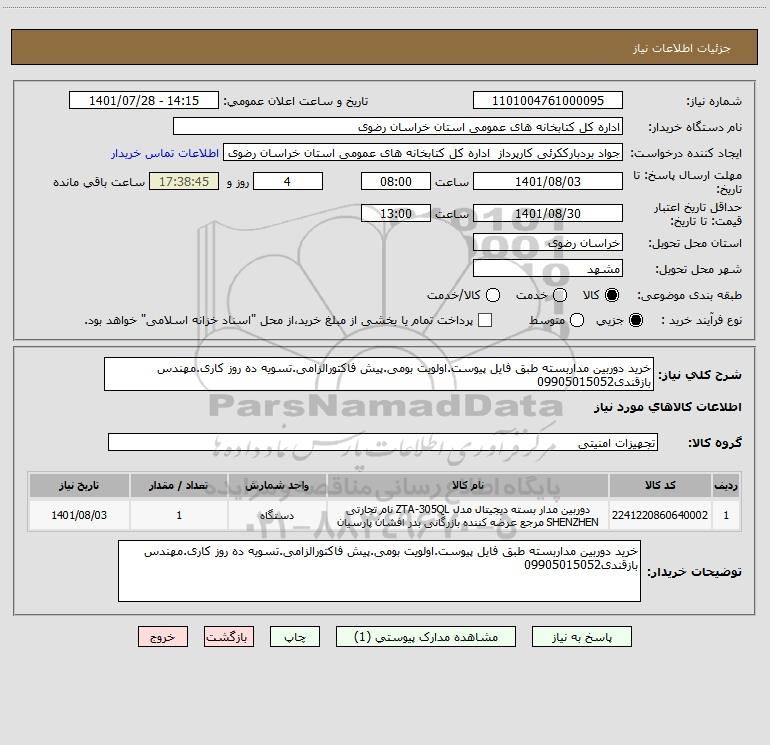Click the 17:38:45 remaining time field

tap(184, 181)
